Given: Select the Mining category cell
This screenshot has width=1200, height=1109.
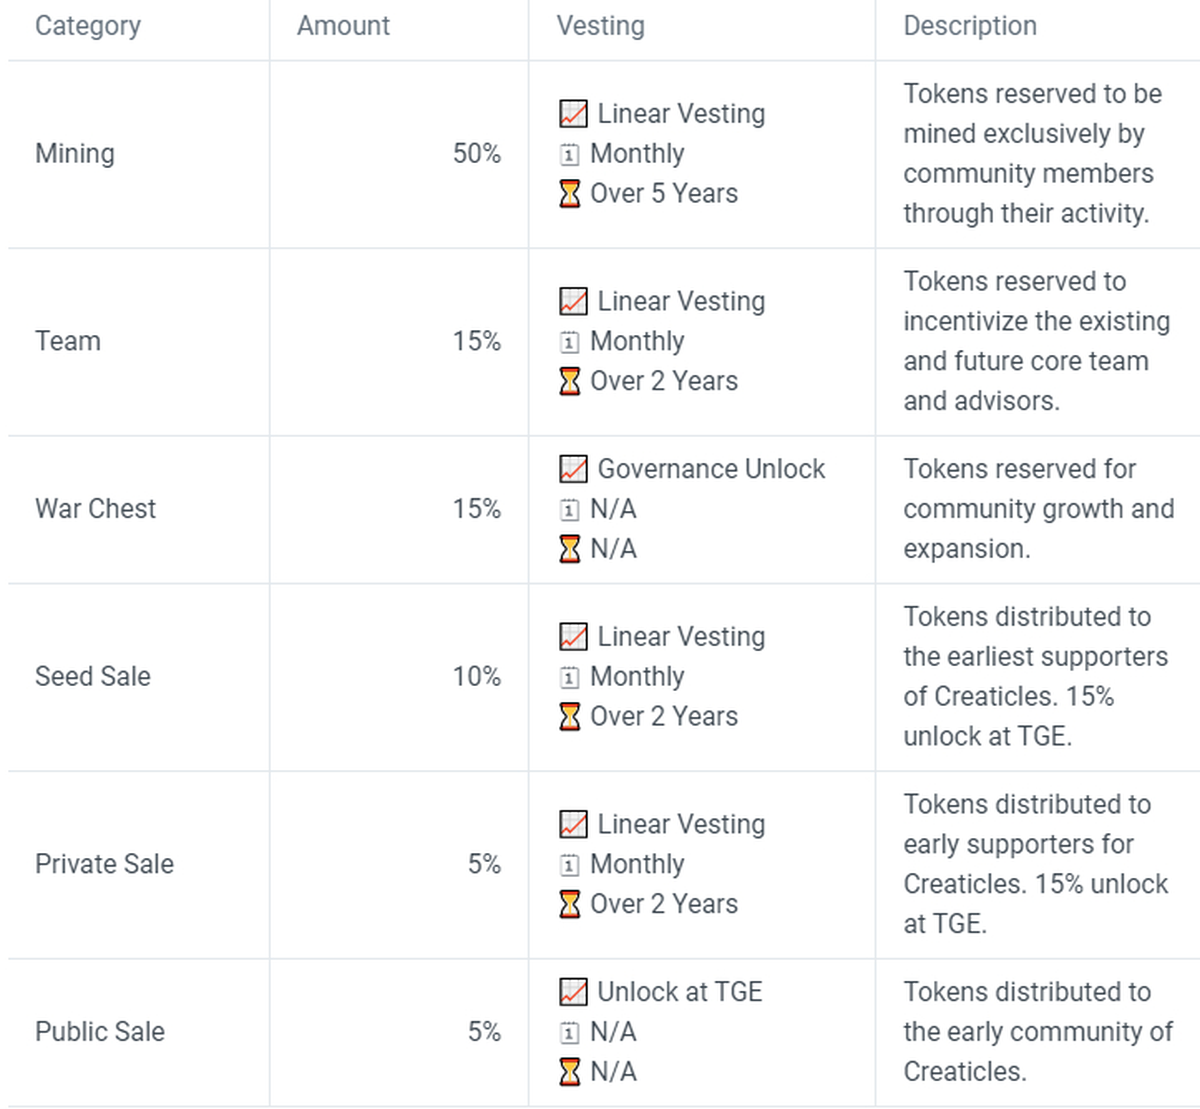Looking at the screenshot, I should pos(75,154).
